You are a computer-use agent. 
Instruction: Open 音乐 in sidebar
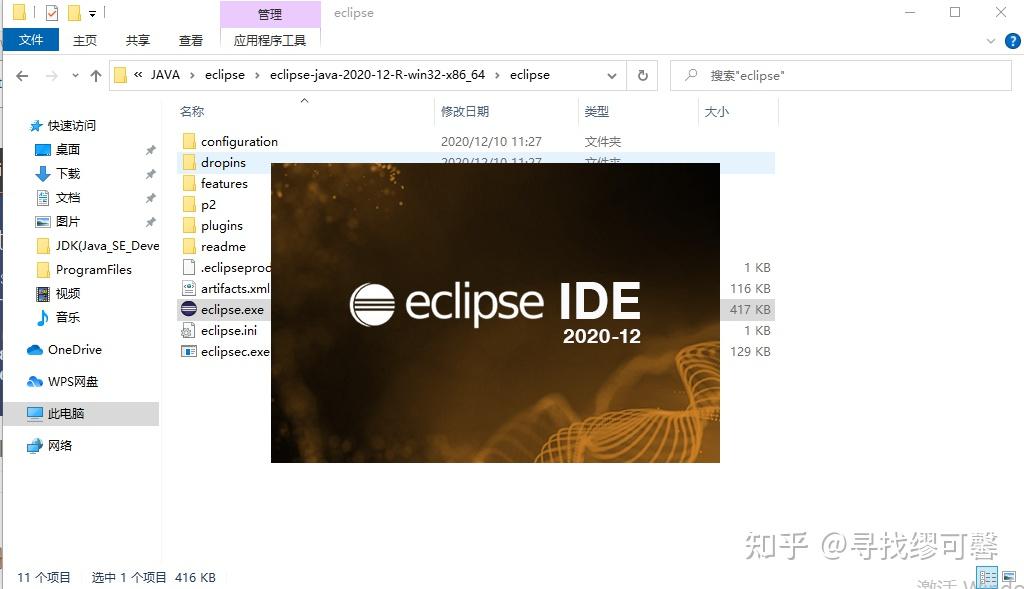click(67, 317)
